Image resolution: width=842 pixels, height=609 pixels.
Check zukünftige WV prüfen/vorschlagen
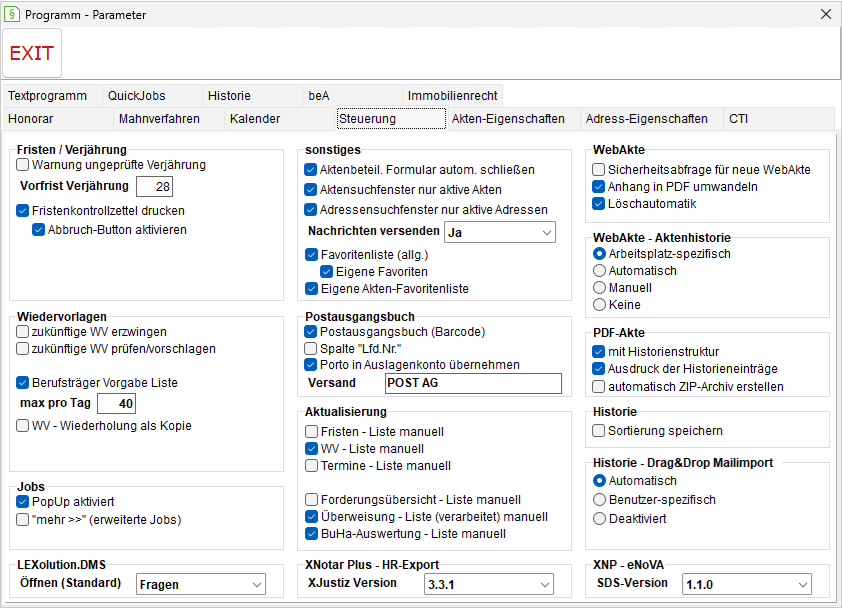pos(23,349)
